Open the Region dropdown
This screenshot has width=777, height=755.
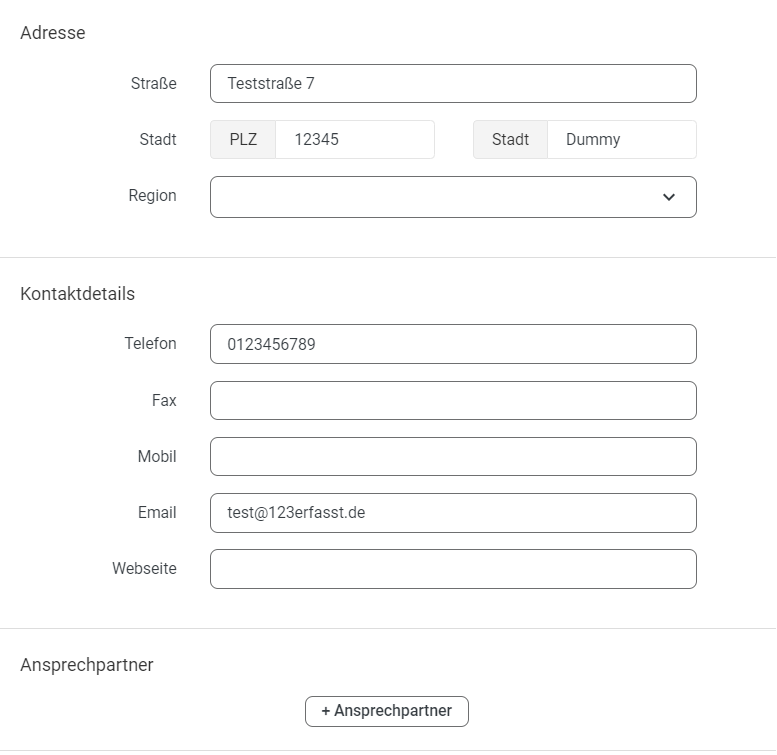pyautogui.click(x=453, y=197)
